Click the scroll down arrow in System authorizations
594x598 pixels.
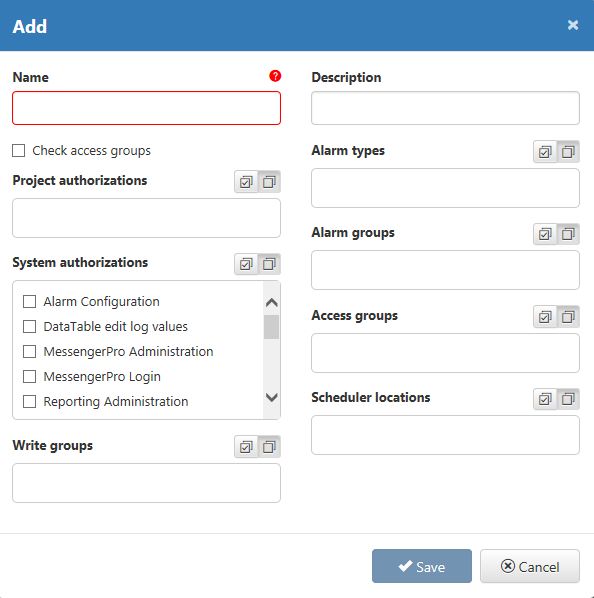(271, 397)
